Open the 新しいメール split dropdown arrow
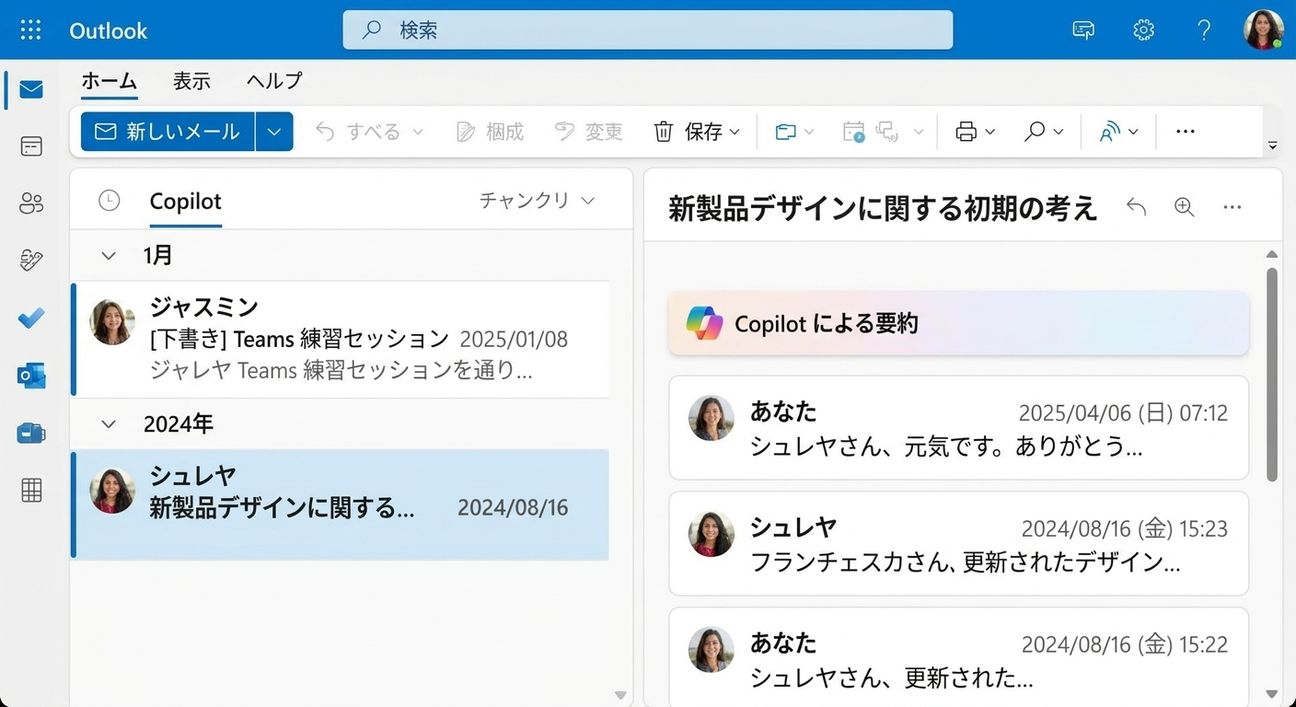 click(274, 132)
